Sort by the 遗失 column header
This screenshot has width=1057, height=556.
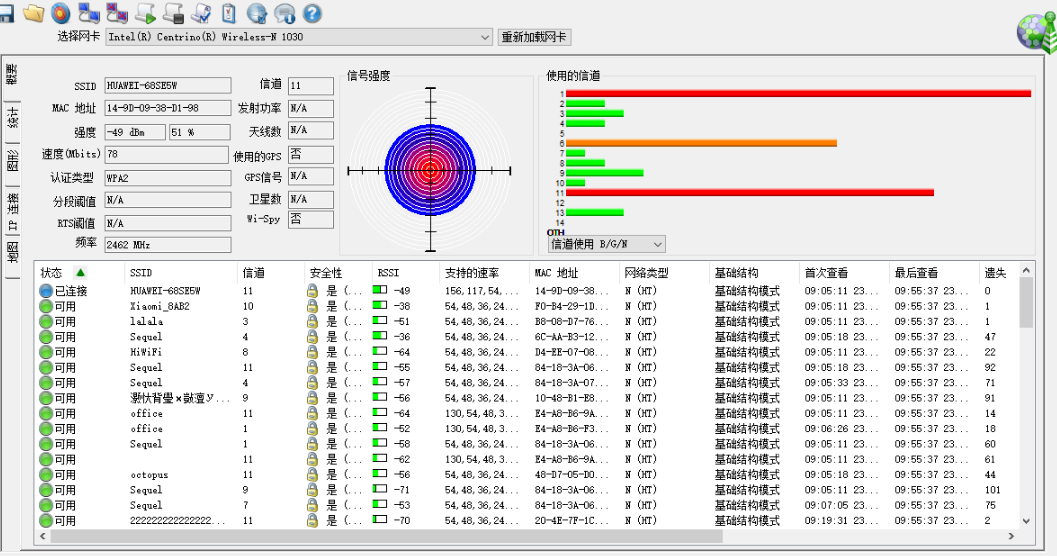click(1000, 273)
